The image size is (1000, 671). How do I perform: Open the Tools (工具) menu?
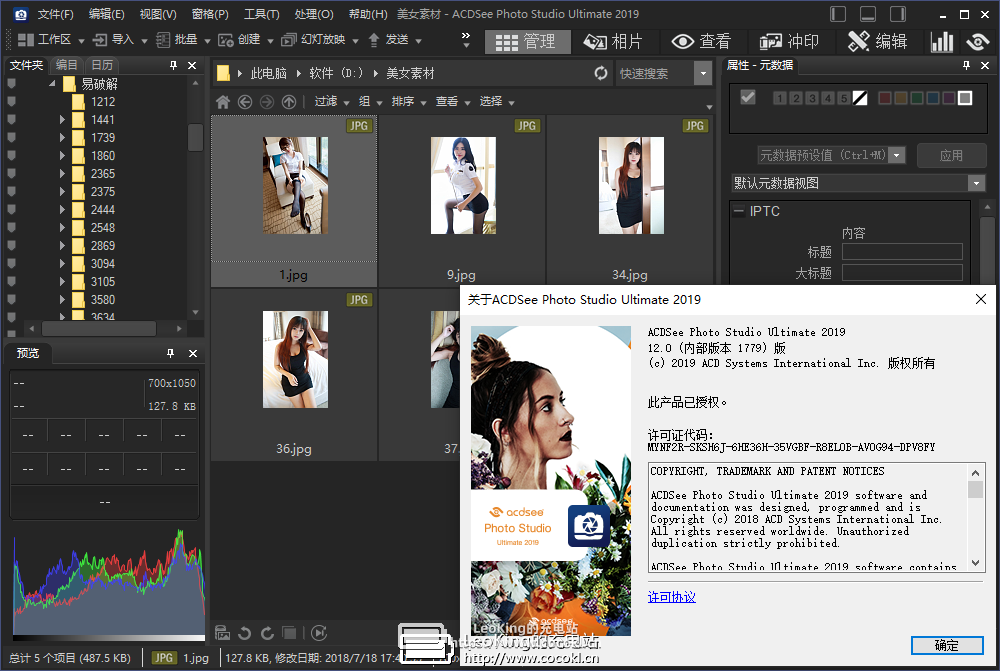tap(261, 14)
